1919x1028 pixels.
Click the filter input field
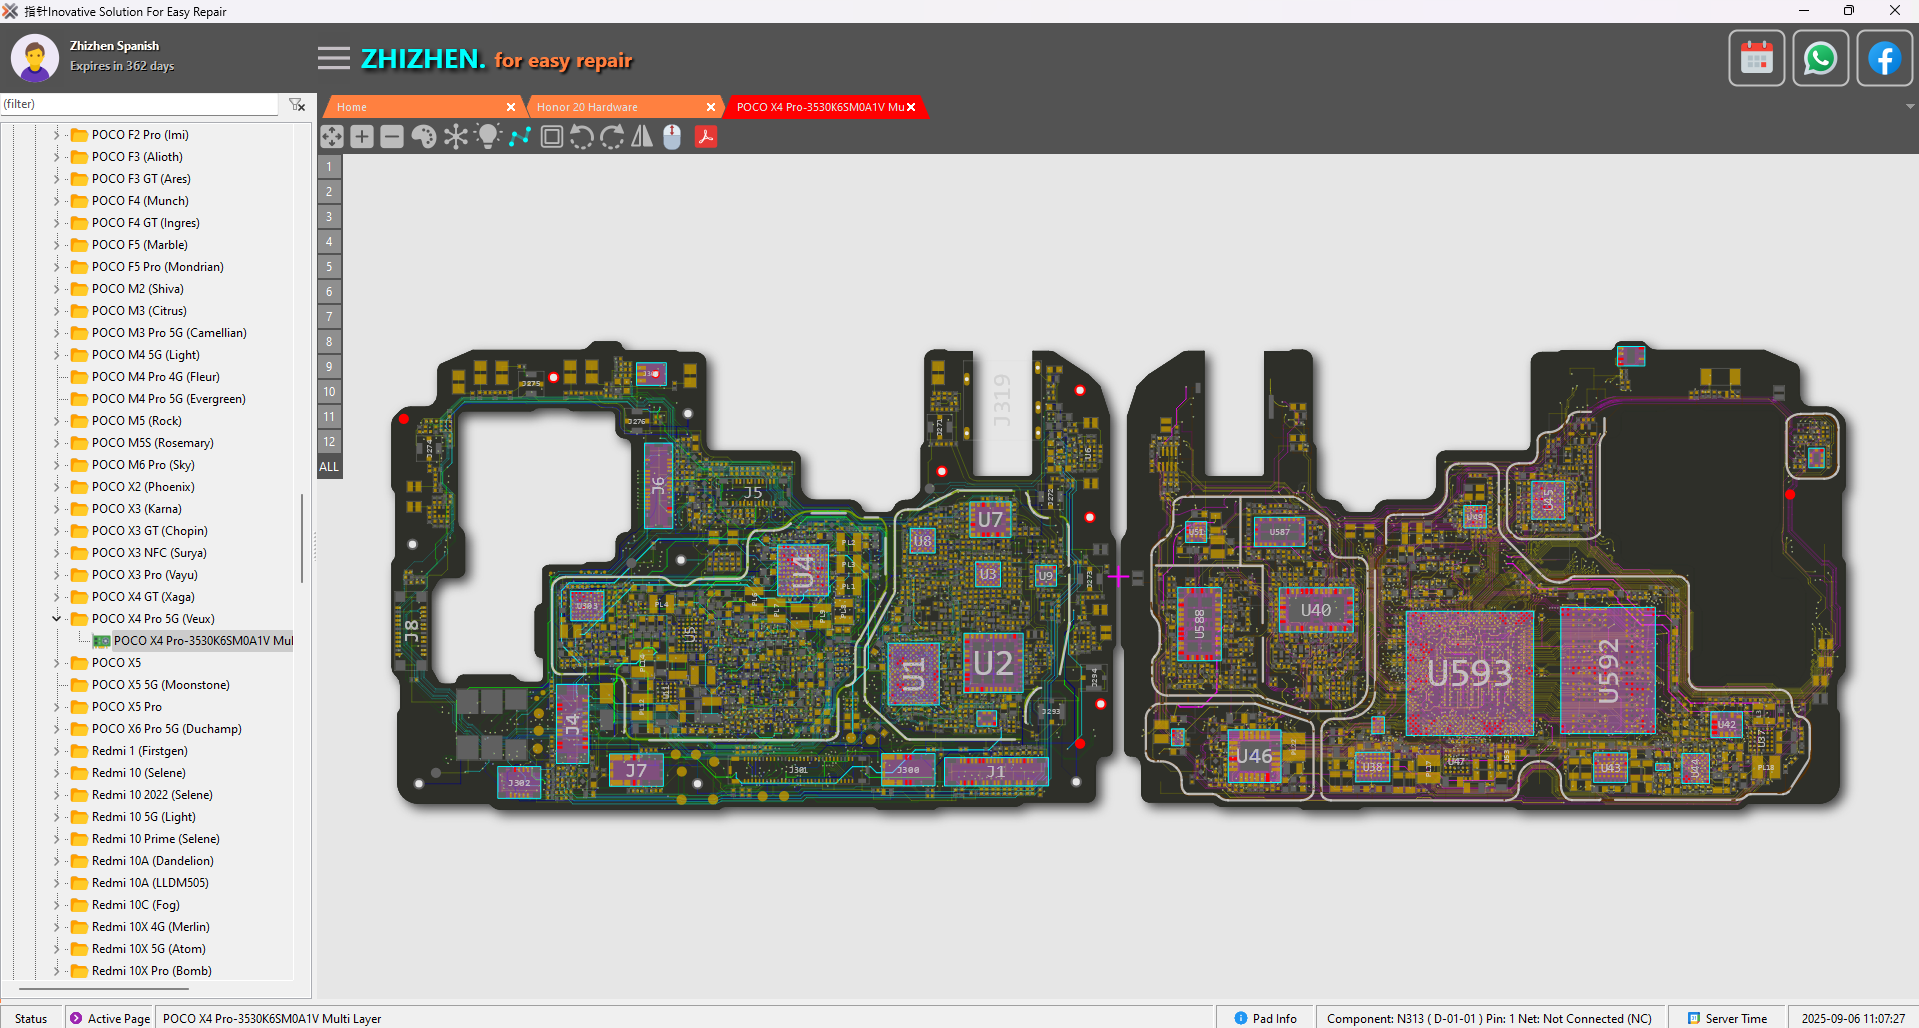(139, 104)
